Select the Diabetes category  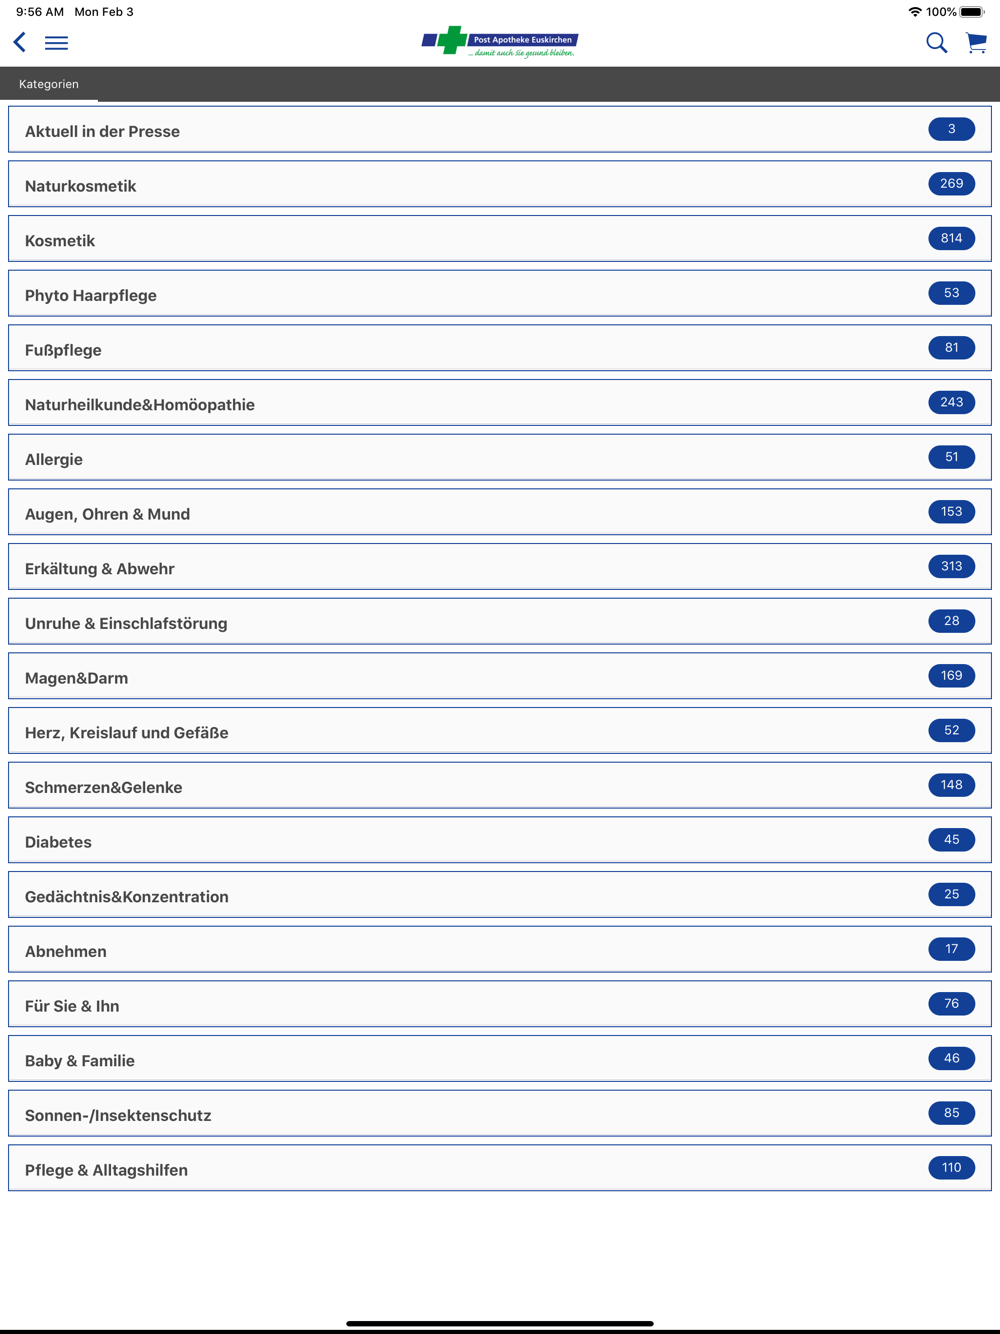[500, 841]
